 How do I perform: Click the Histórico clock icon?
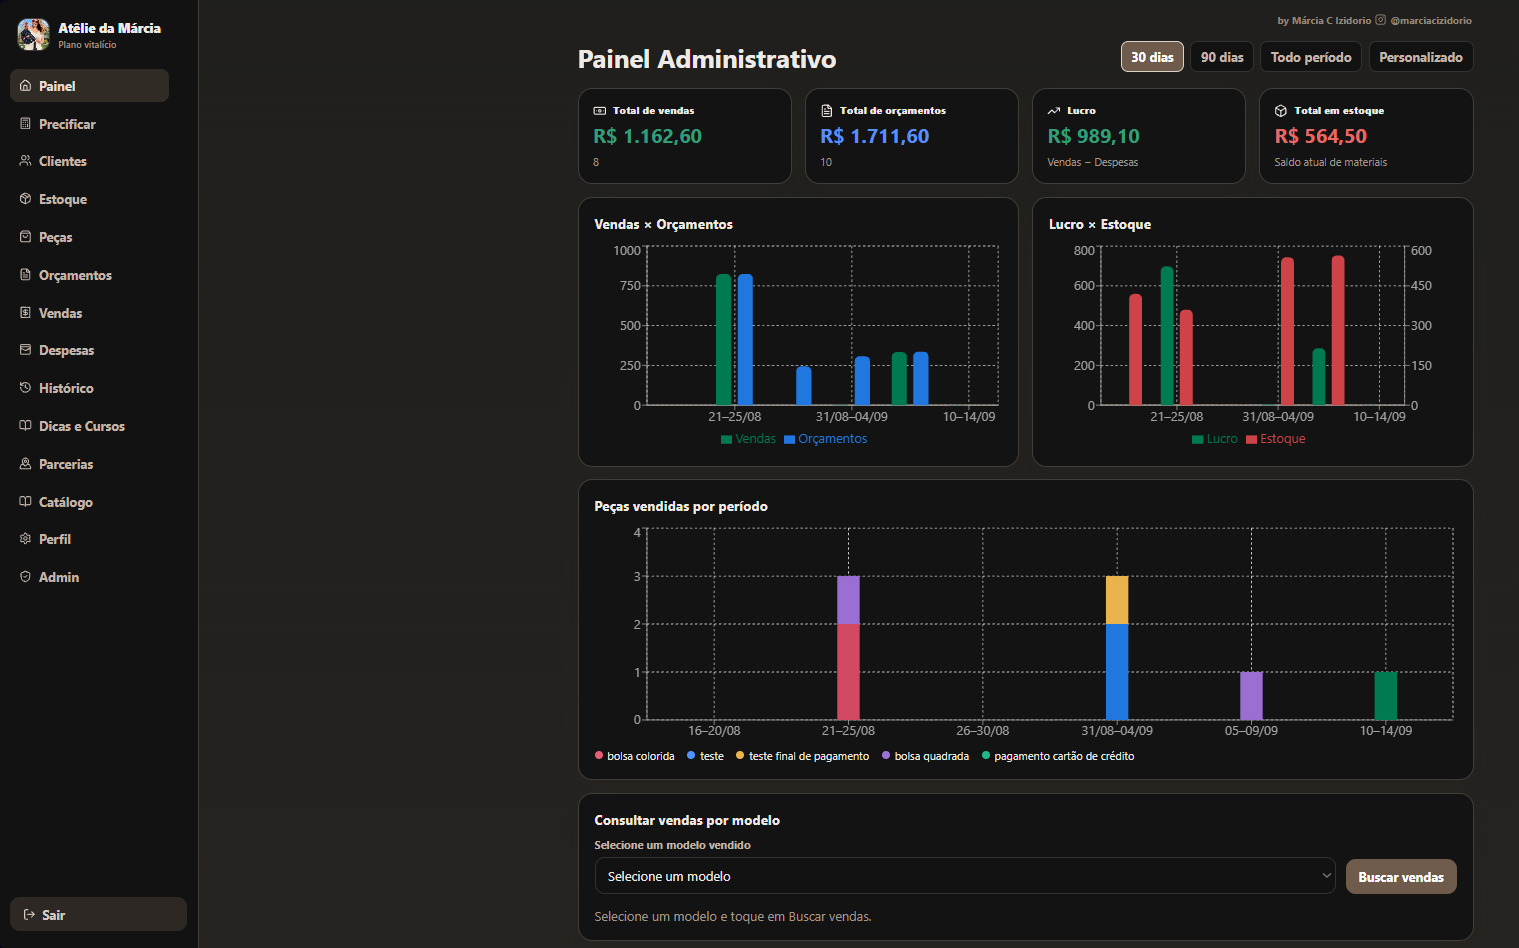[x=25, y=388]
